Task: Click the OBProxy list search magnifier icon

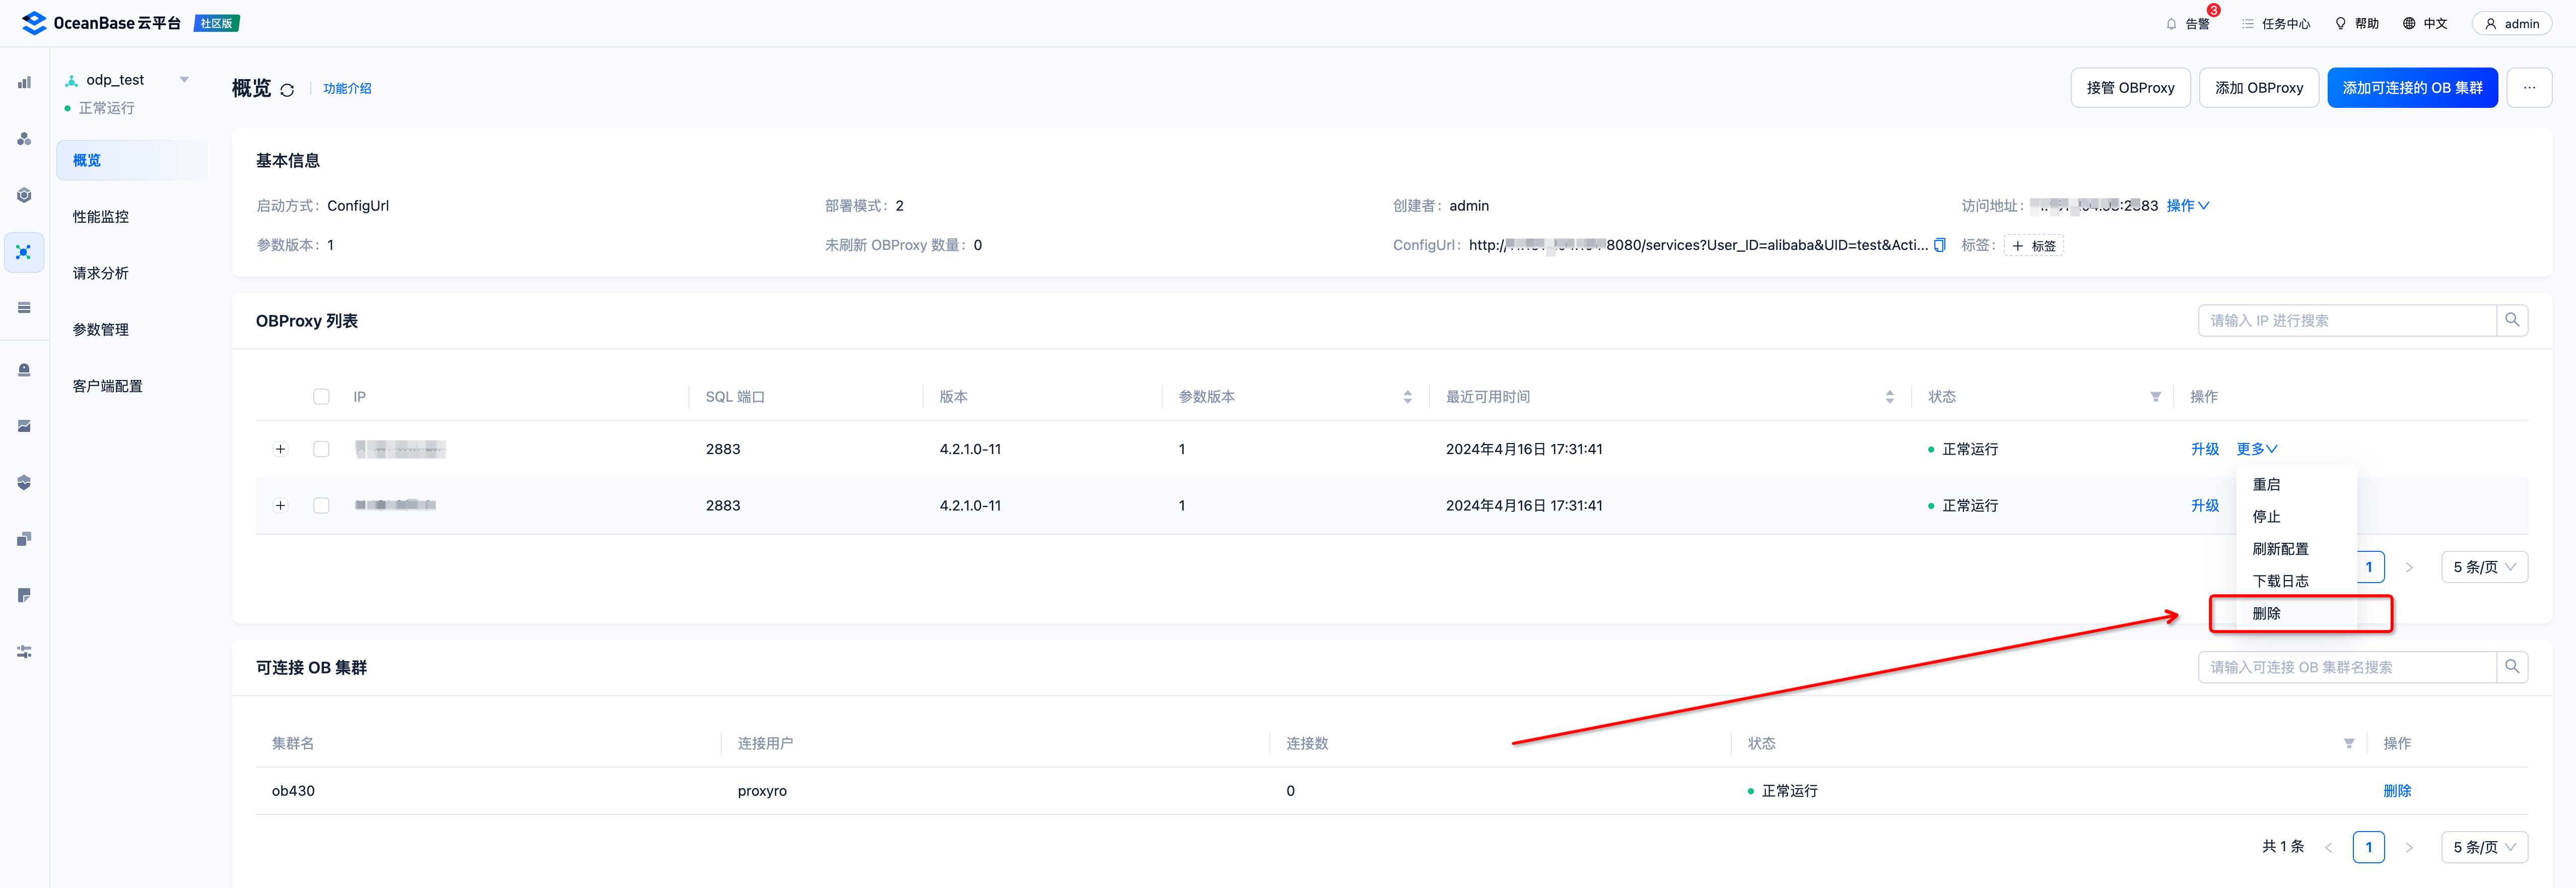Action: coord(2511,320)
